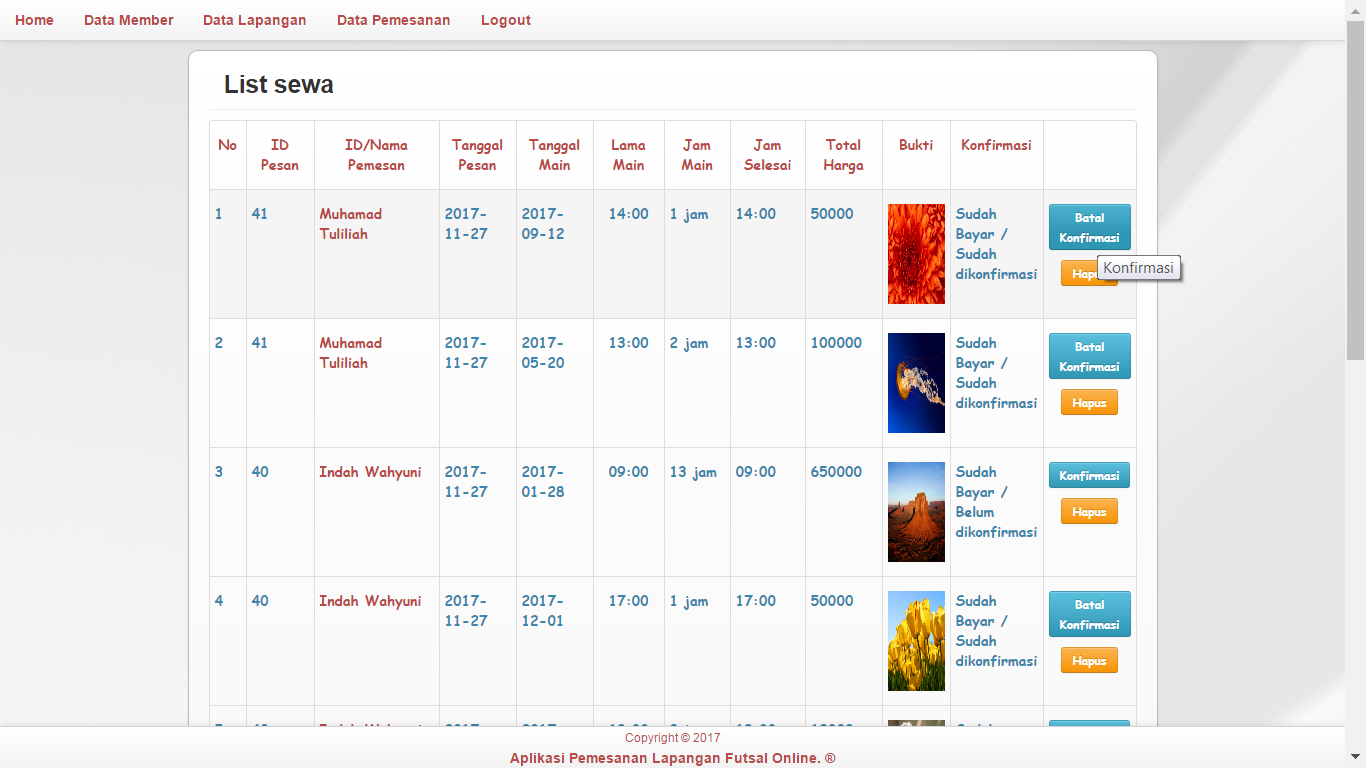Click the Logout link
Viewport: 1366px width, 768px height.
[x=505, y=20]
